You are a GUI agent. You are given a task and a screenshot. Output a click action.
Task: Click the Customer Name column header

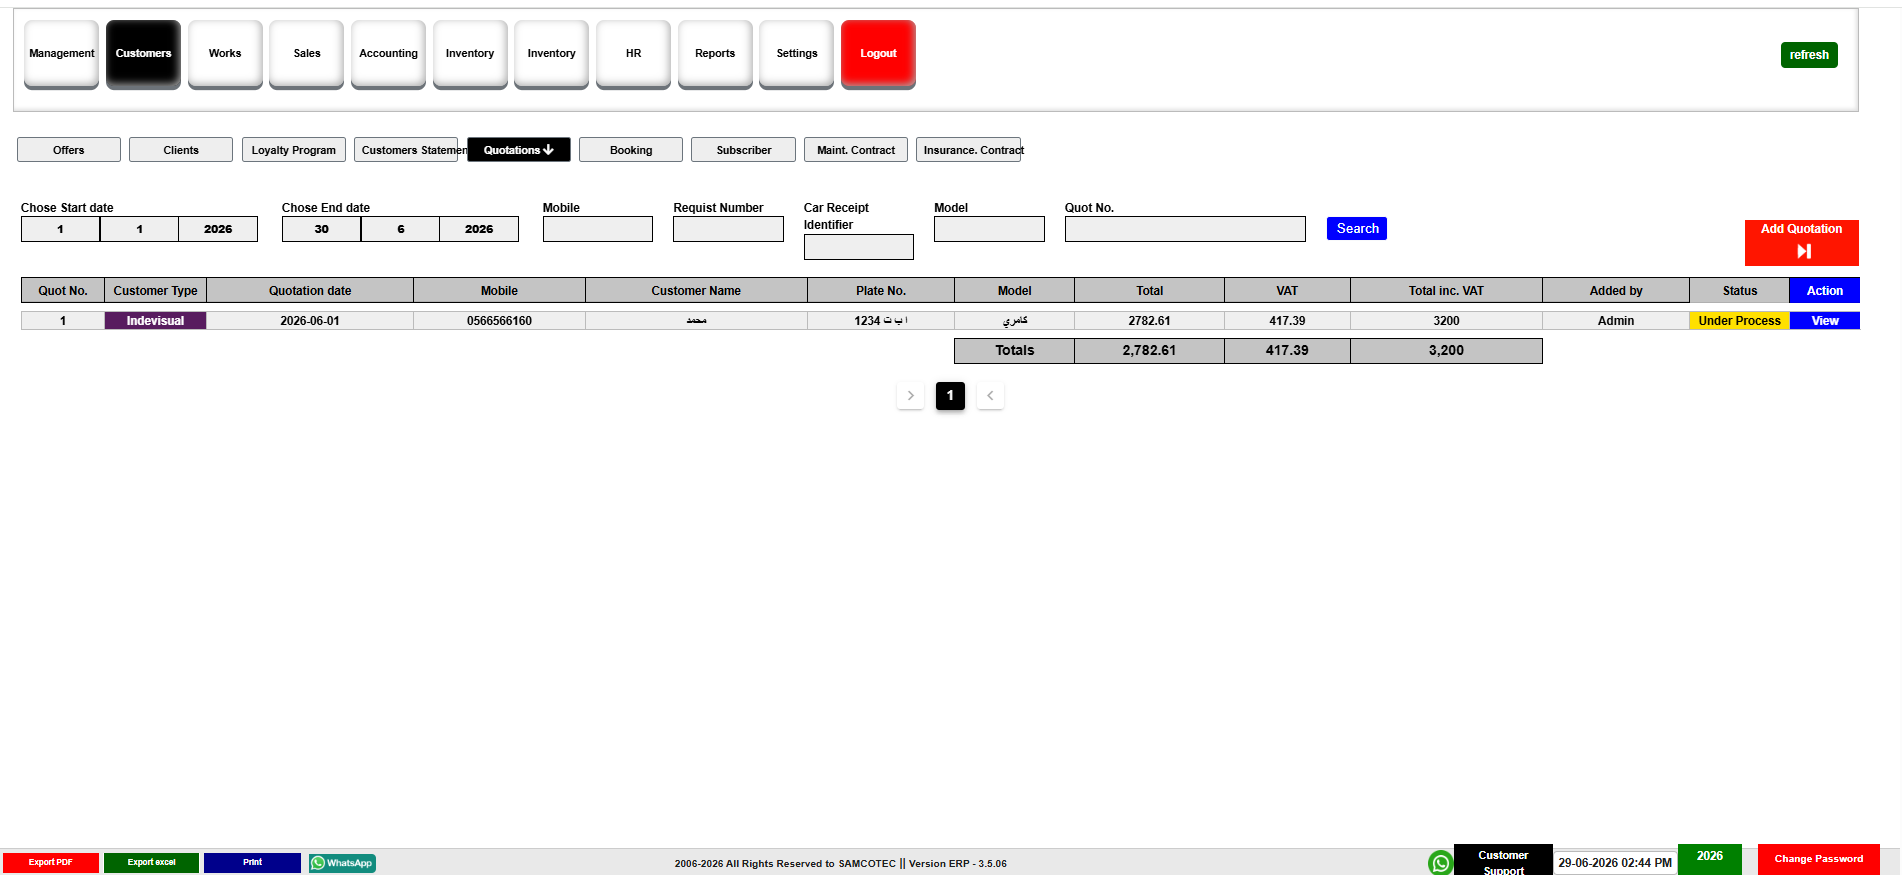[696, 291]
